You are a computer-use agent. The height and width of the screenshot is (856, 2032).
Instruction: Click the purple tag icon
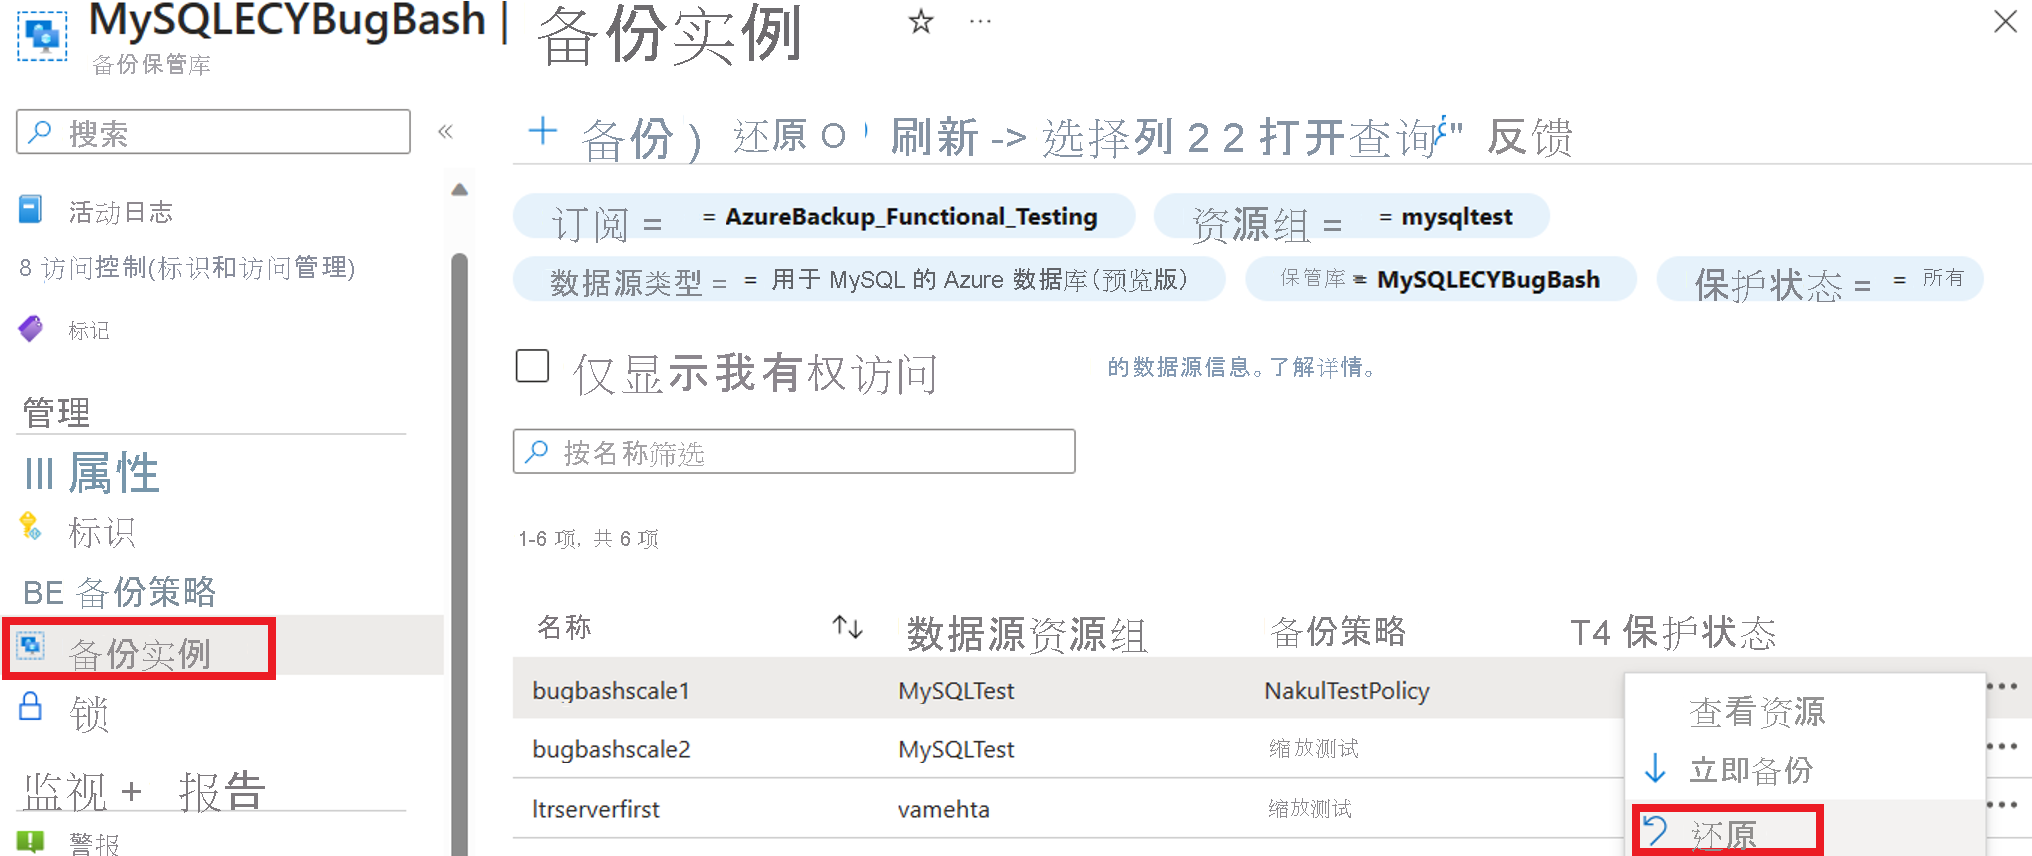(x=31, y=328)
